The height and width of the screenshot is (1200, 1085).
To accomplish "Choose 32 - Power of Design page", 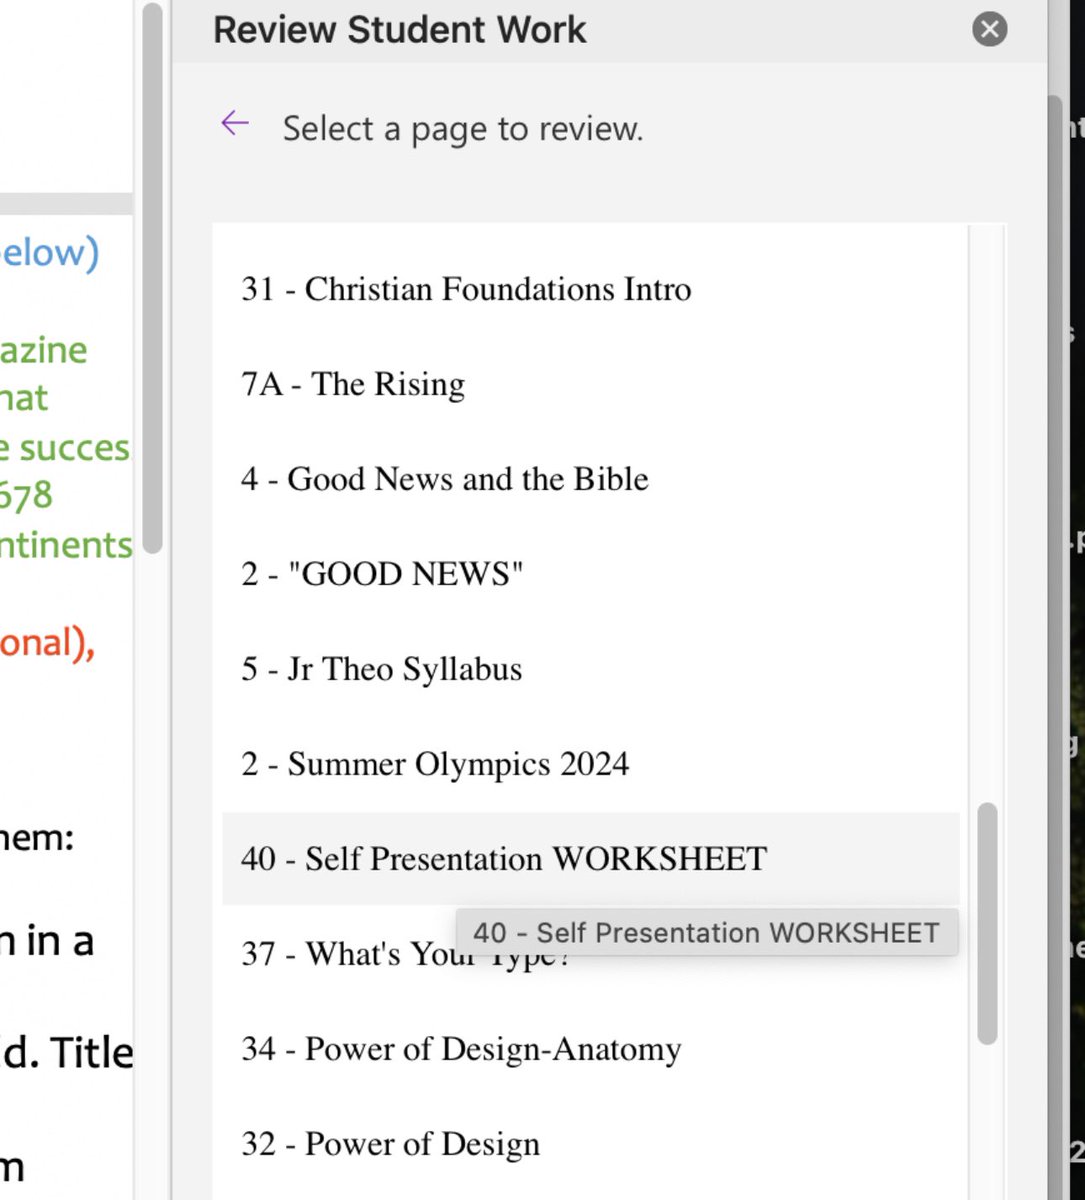I will click(x=590, y=1144).
